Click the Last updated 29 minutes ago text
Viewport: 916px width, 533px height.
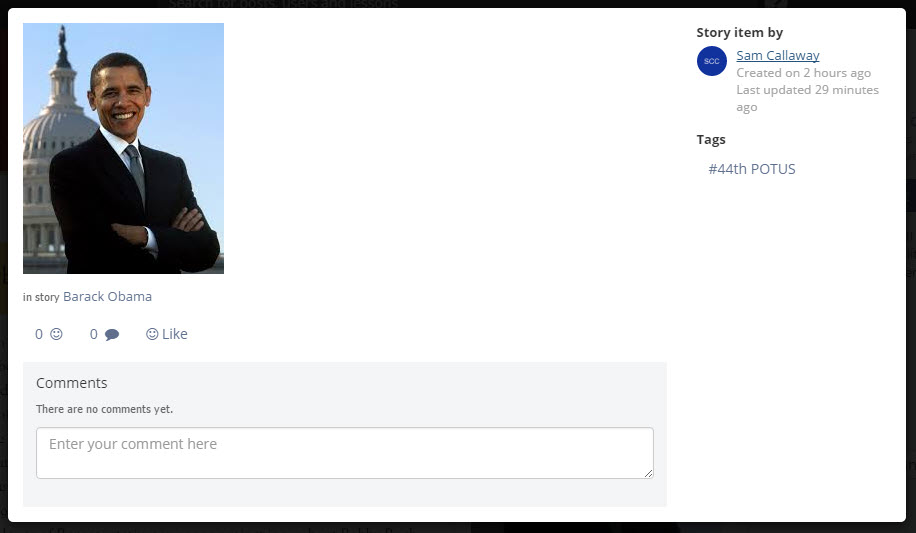pyautogui.click(x=807, y=98)
